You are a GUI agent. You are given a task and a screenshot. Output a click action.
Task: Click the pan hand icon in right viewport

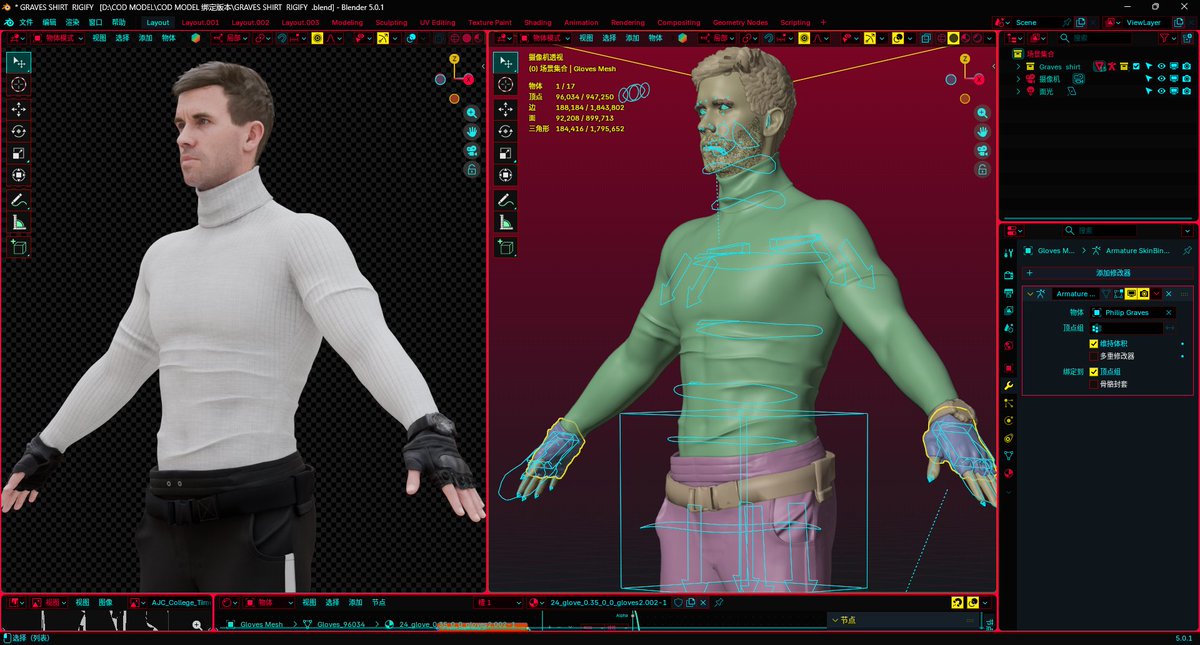pos(983,132)
